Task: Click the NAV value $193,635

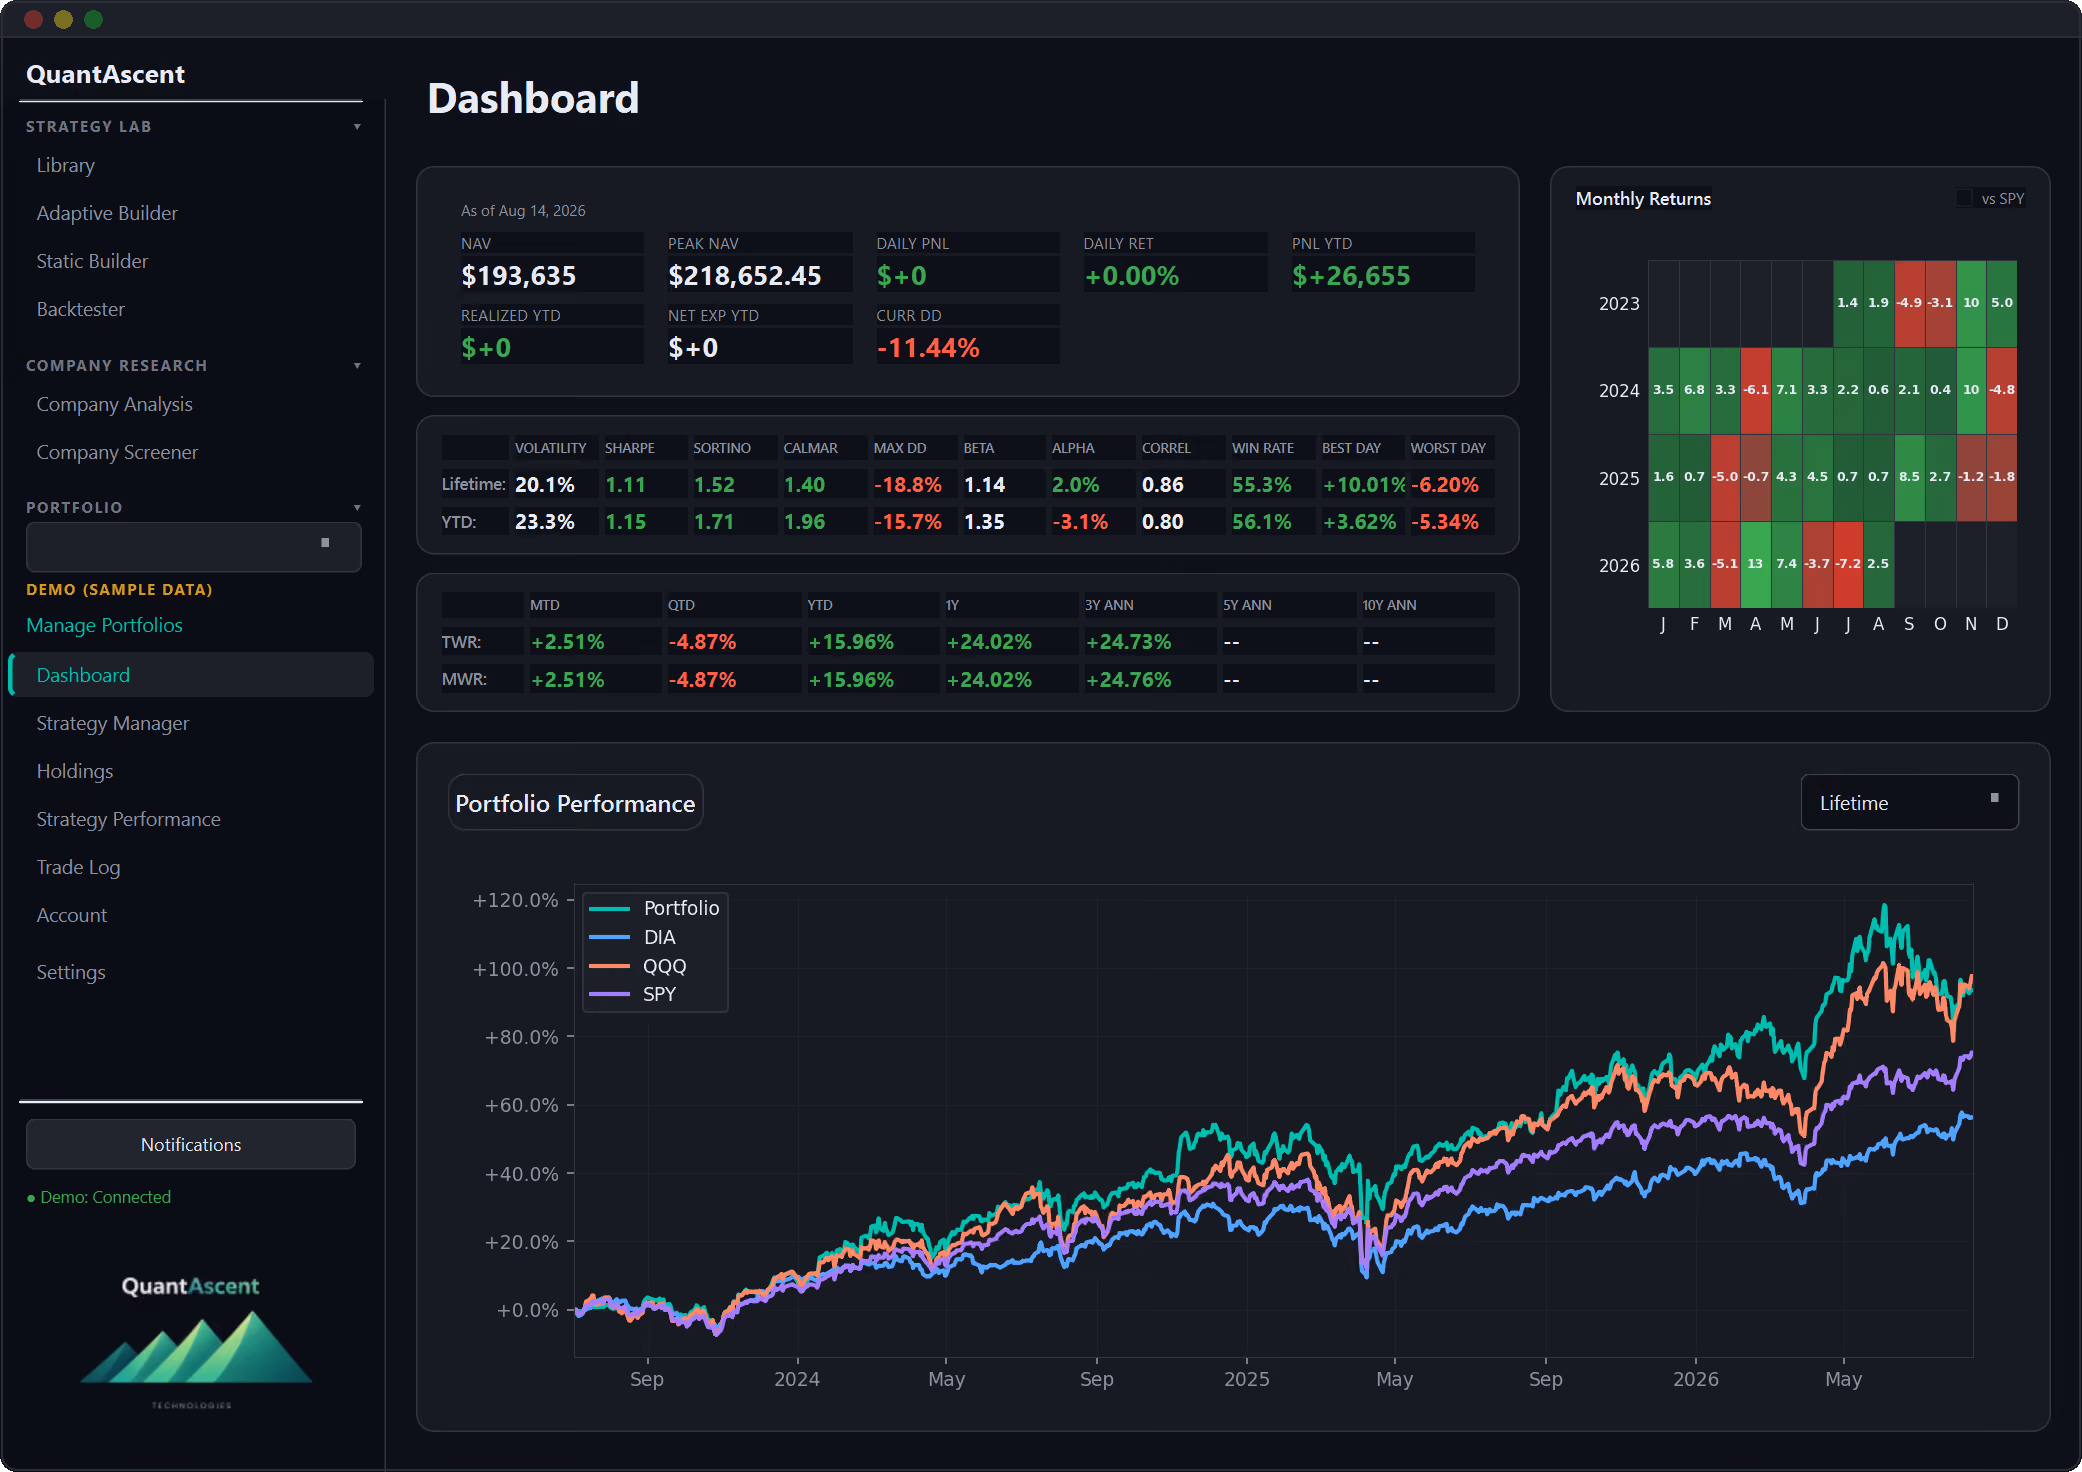Action: [518, 276]
